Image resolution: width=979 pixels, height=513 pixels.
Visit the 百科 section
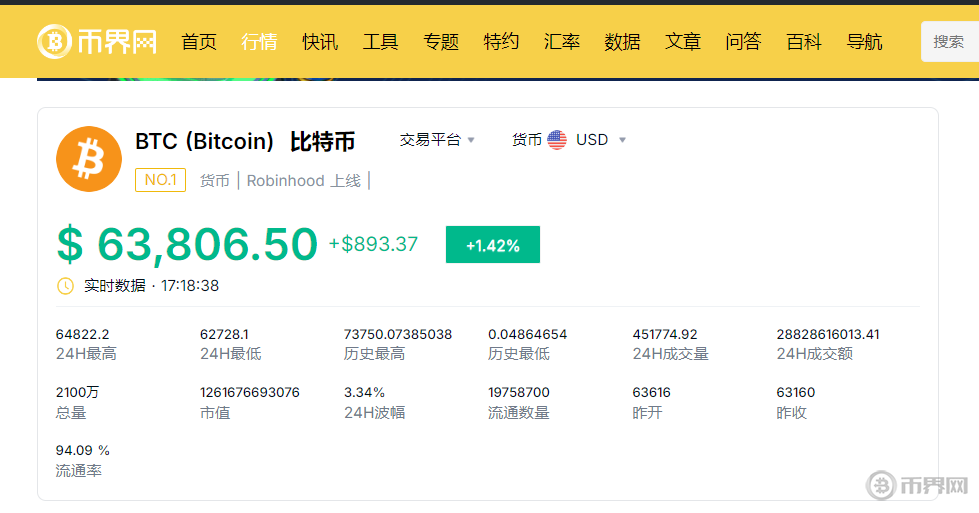[x=804, y=42]
